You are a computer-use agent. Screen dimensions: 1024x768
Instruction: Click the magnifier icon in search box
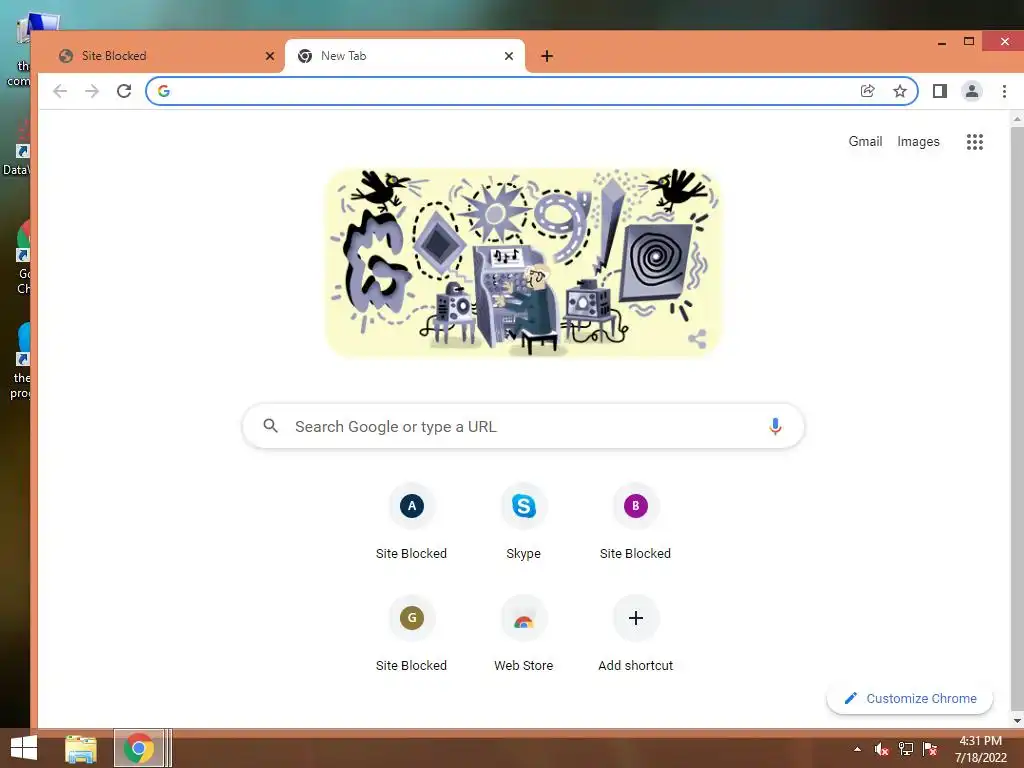coord(270,426)
